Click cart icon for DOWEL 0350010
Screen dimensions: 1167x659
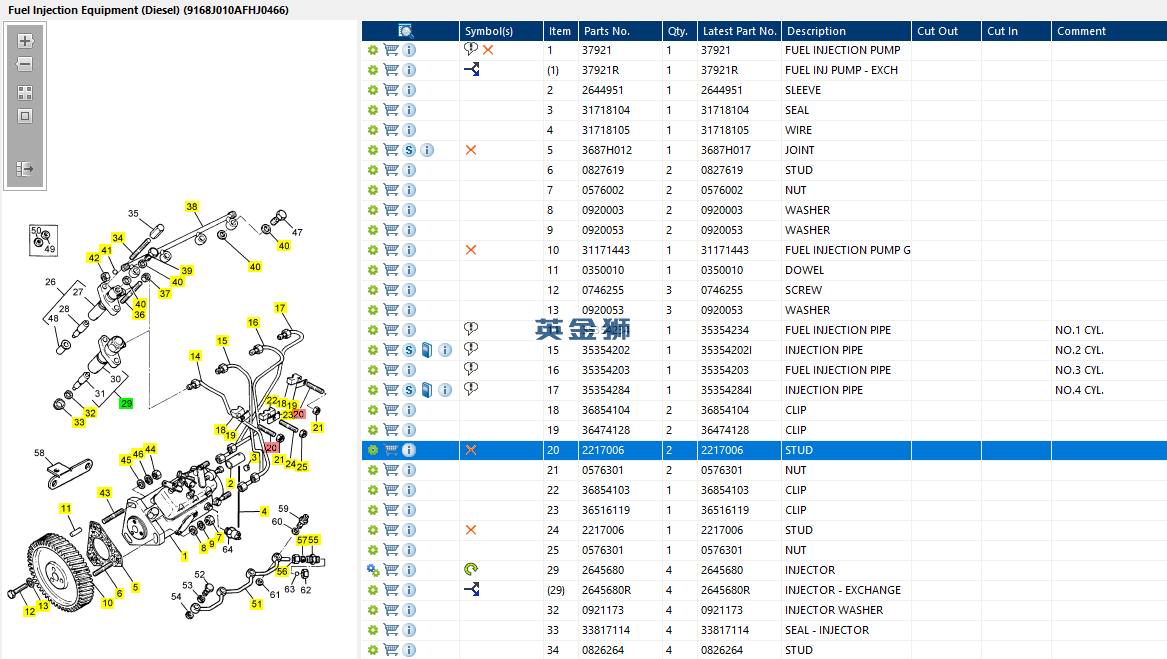(391, 270)
